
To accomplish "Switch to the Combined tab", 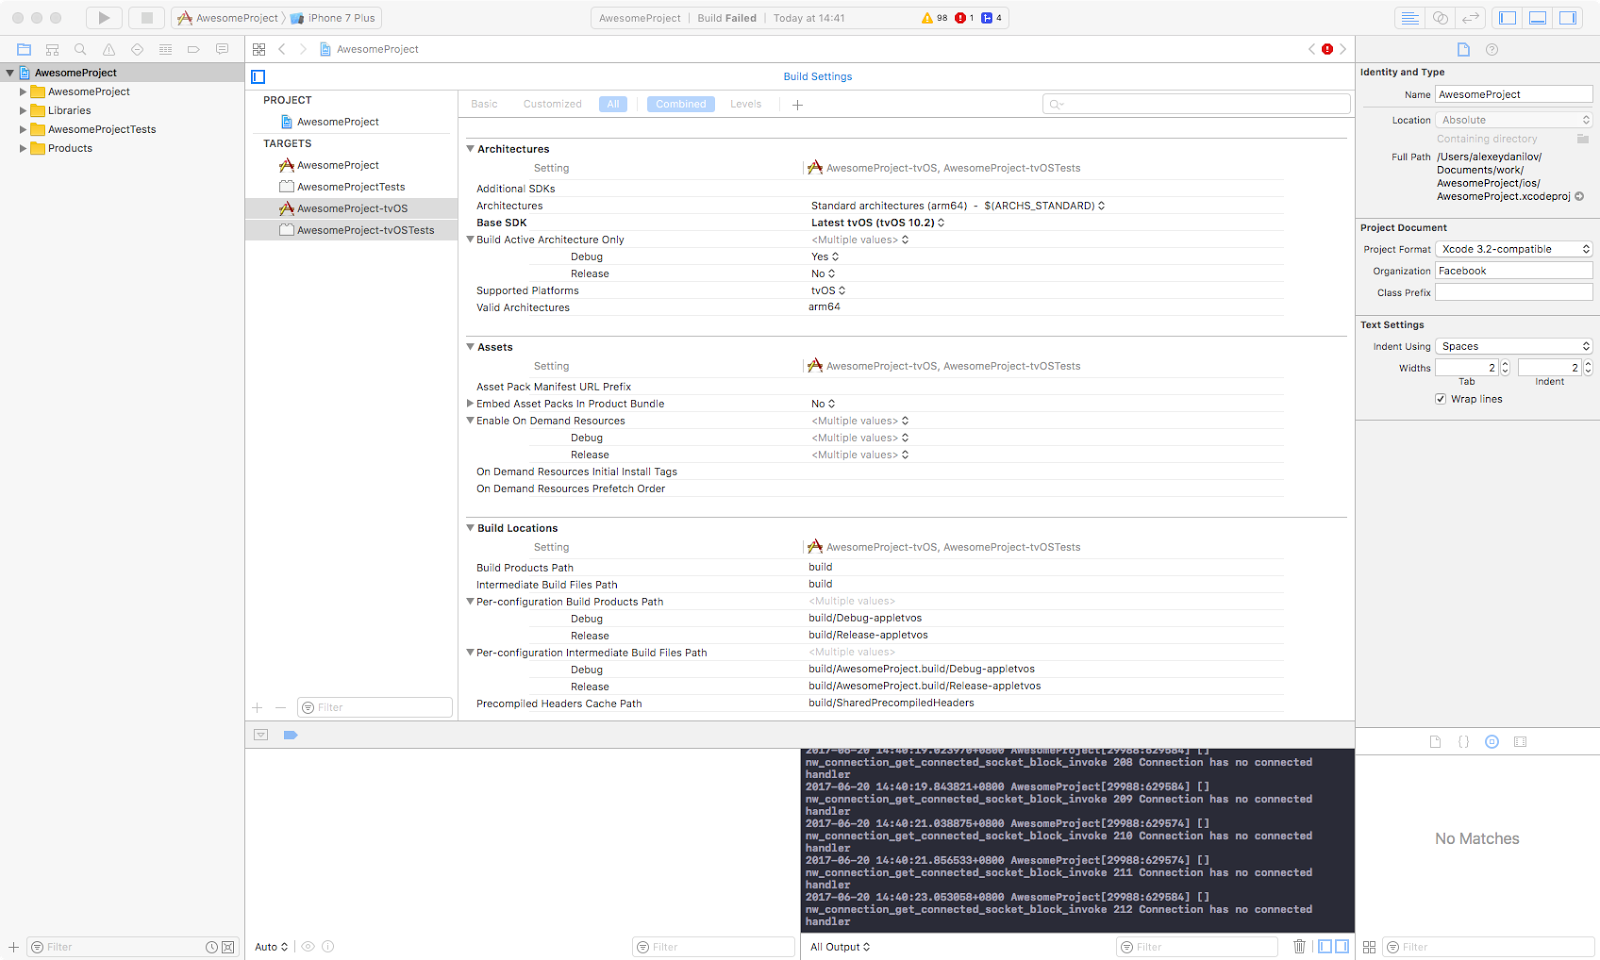I will pos(680,103).
